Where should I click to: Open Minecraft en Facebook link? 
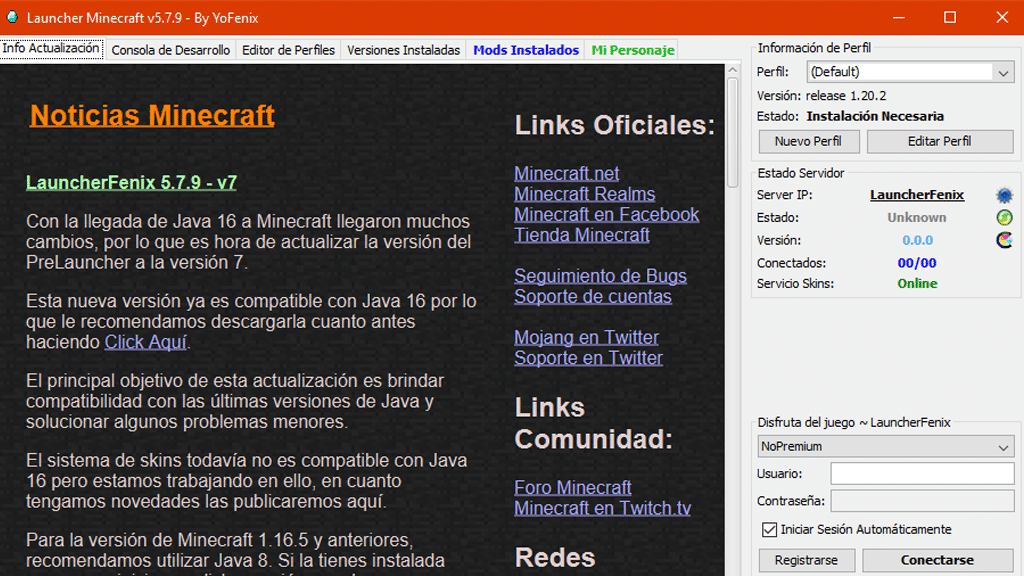[607, 214]
